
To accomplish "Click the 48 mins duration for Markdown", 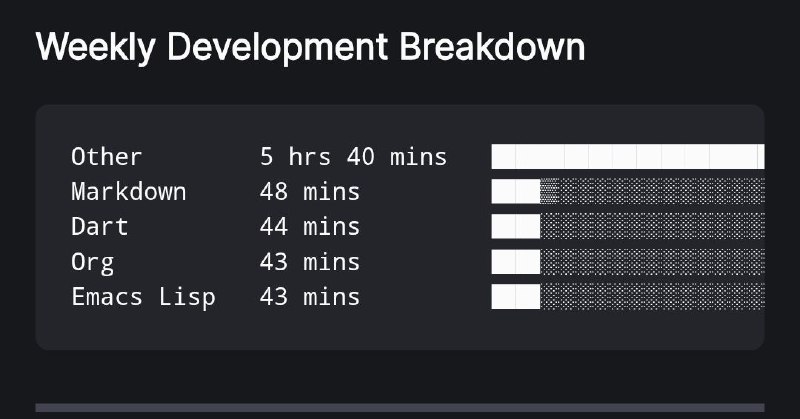I will (310, 192).
